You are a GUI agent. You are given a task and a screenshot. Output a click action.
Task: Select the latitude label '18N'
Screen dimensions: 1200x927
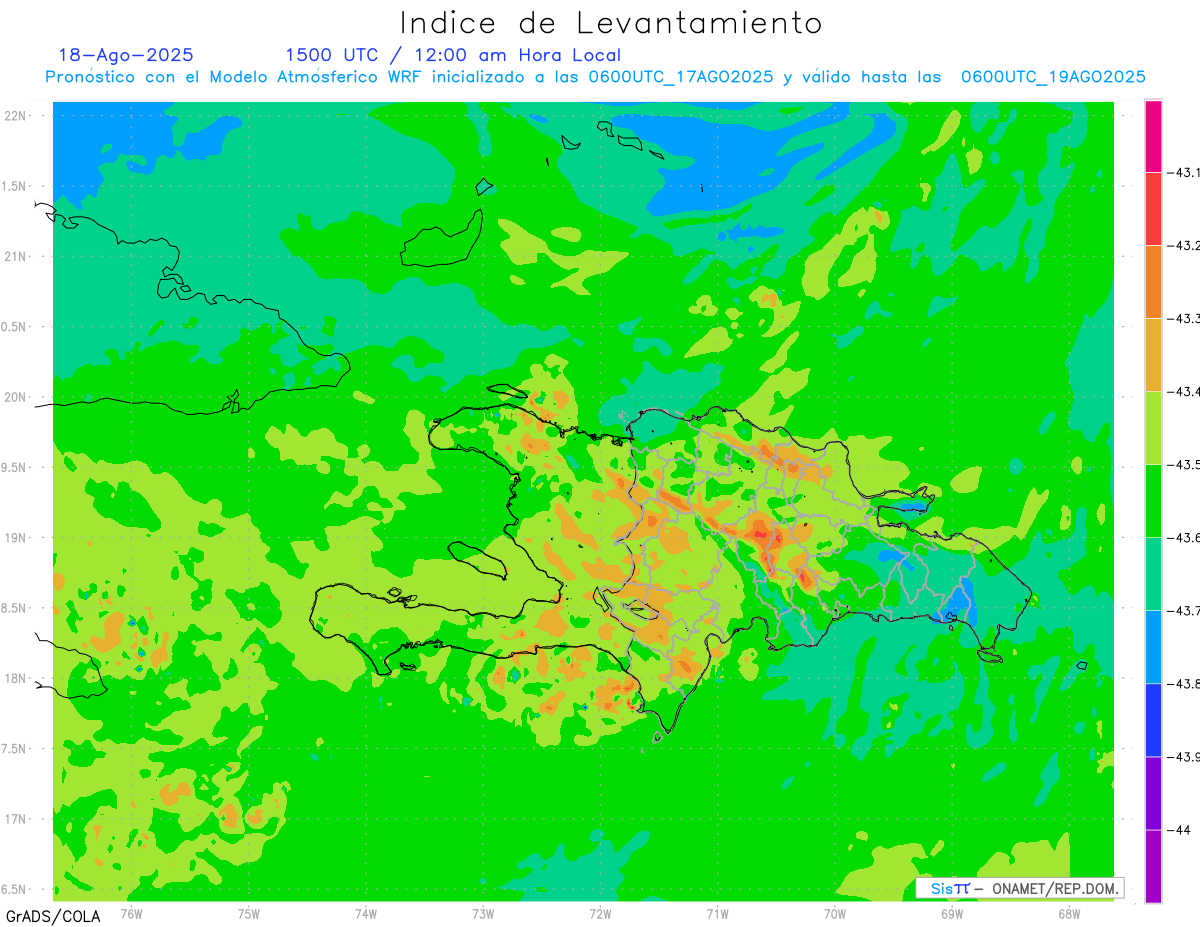(x=17, y=678)
